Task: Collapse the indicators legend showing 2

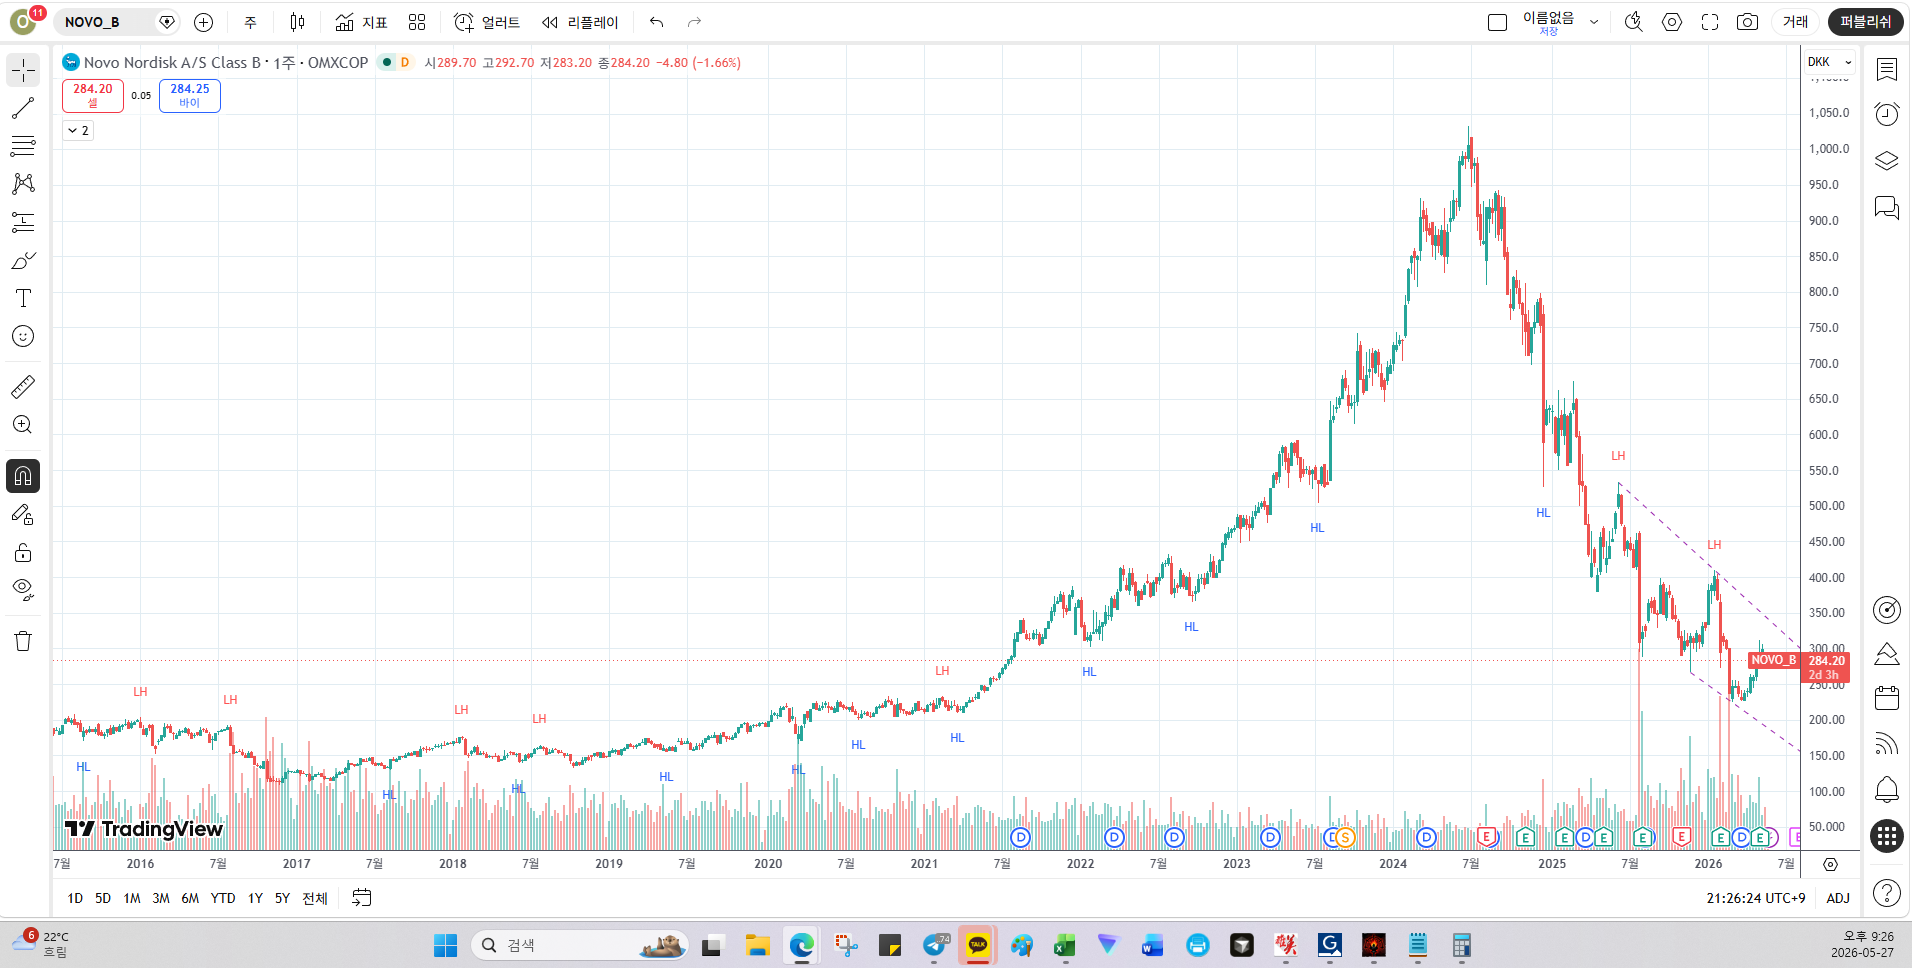Action: [x=78, y=130]
